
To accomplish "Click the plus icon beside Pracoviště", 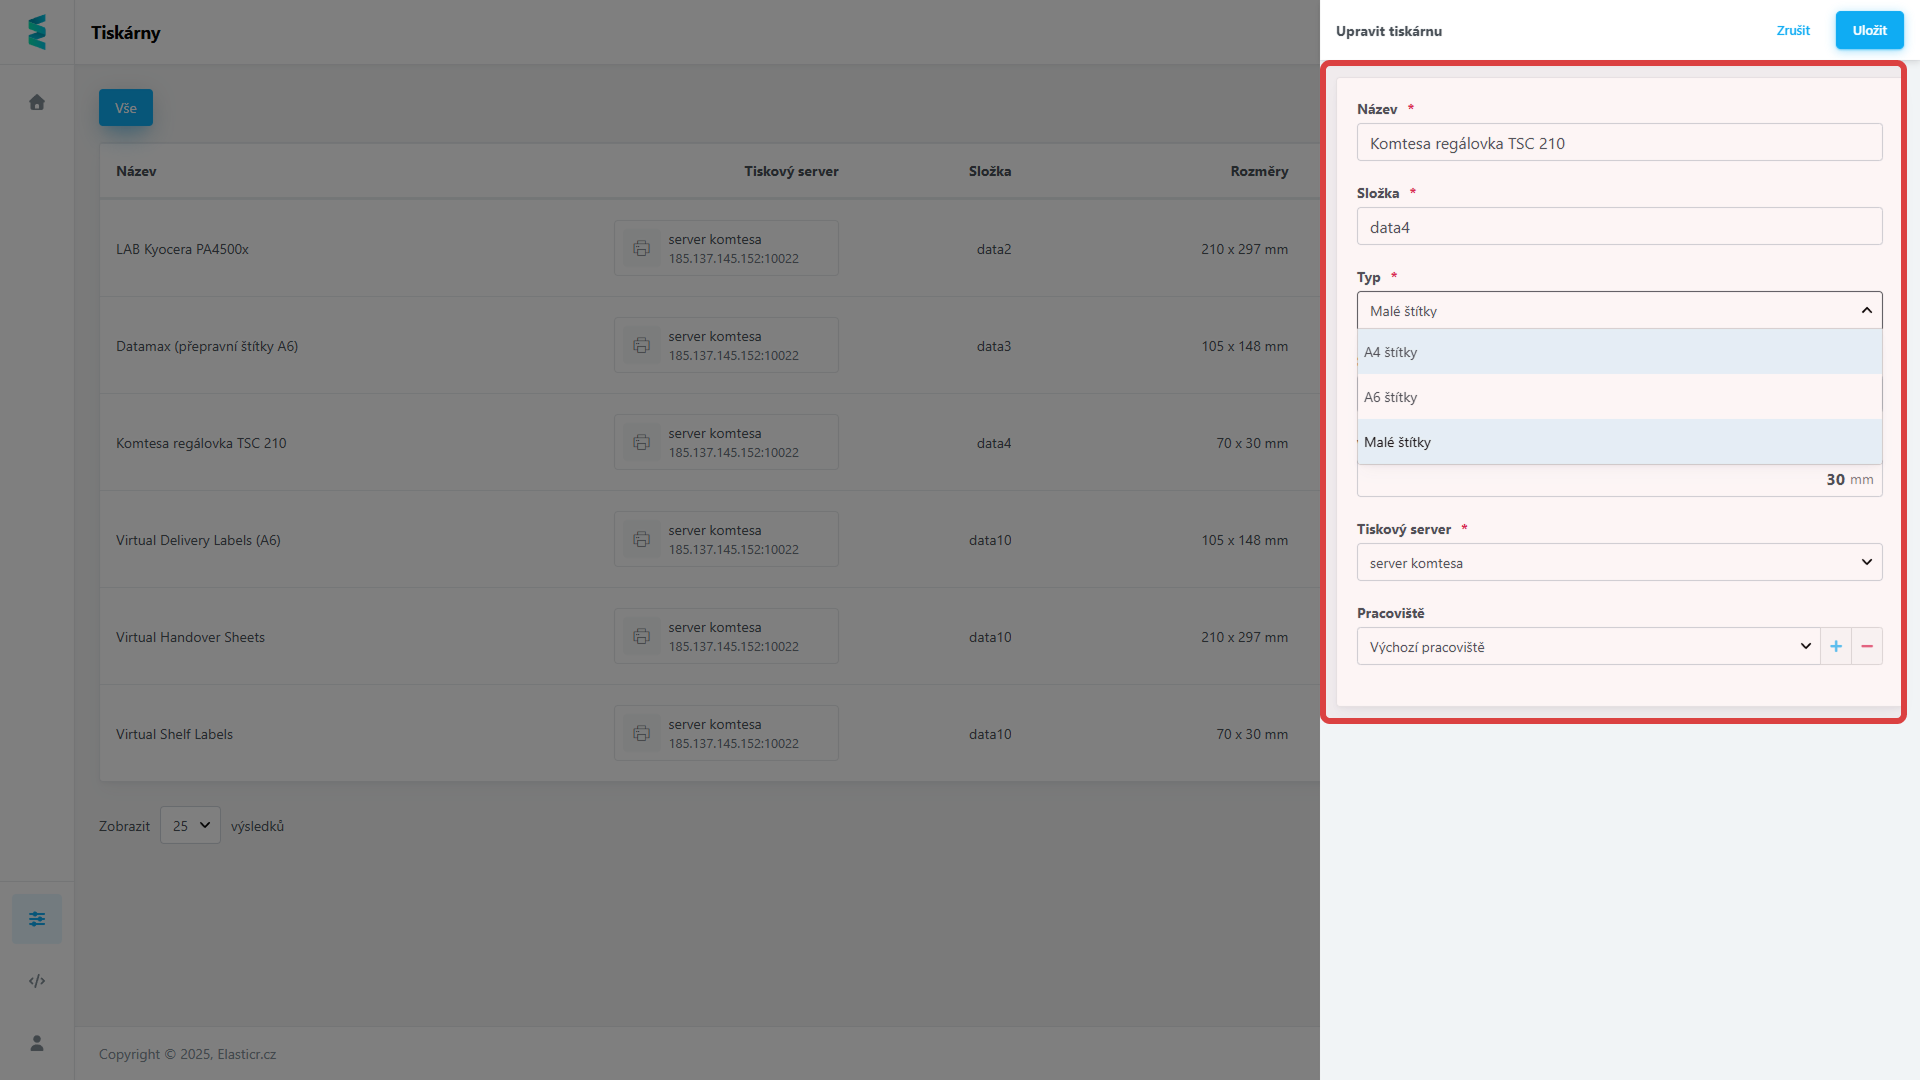I will click(x=1836, y=647).
